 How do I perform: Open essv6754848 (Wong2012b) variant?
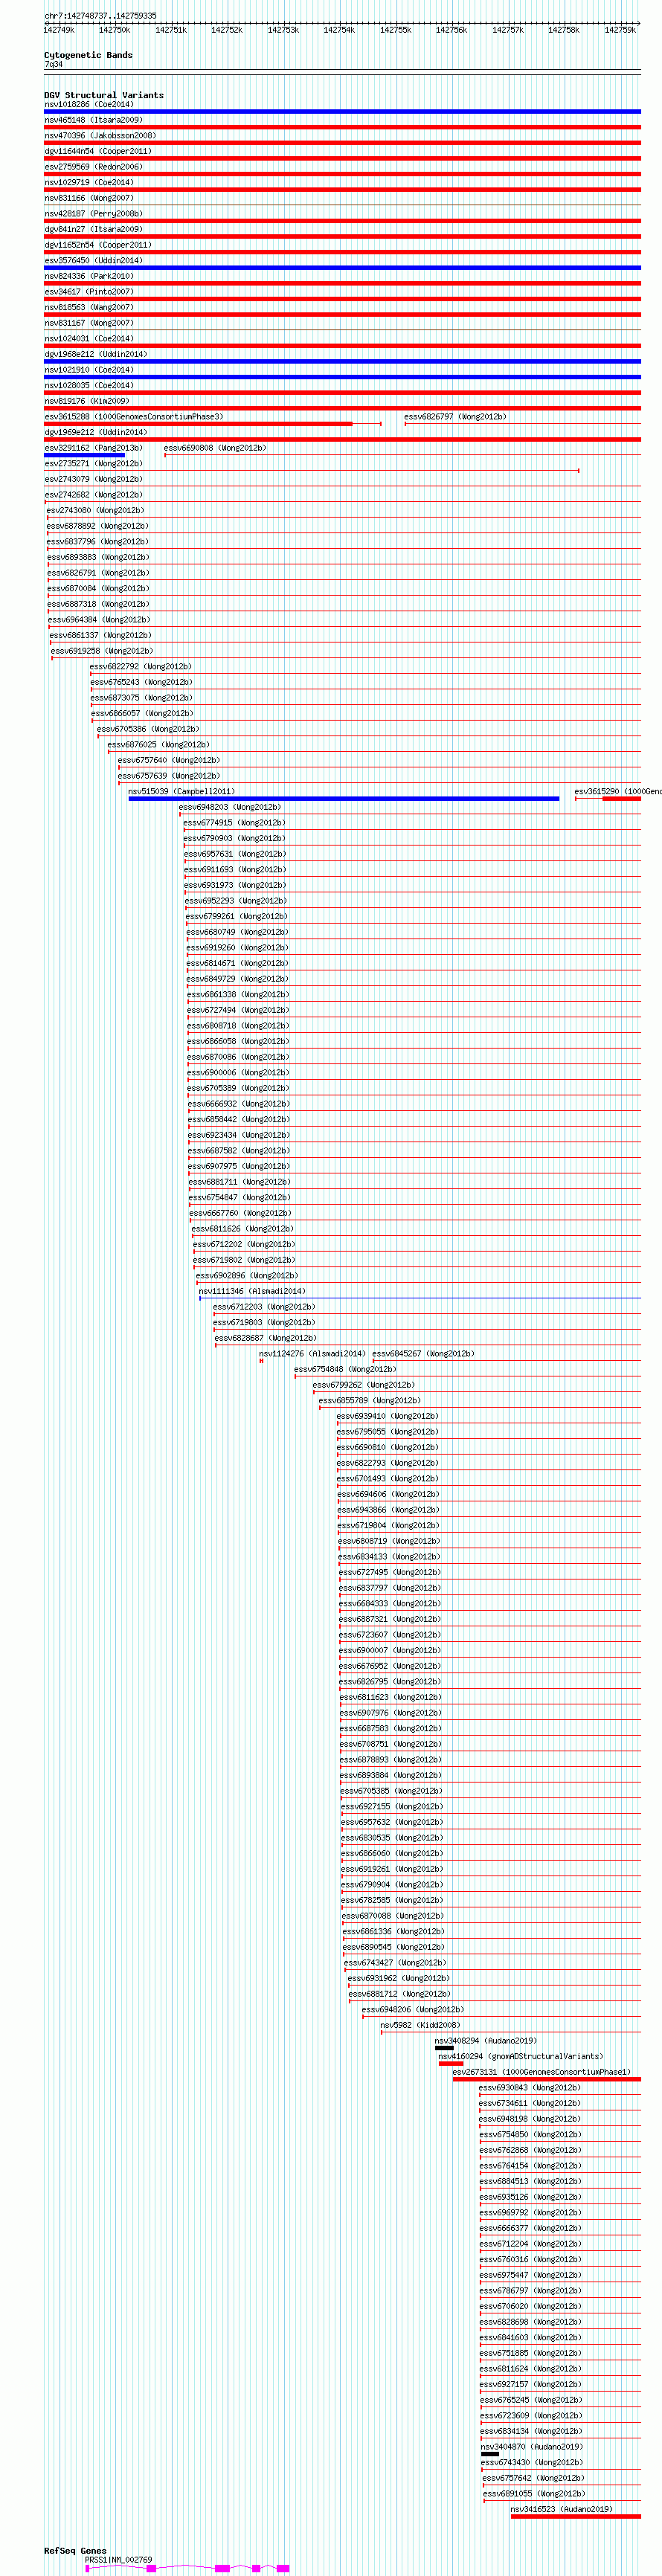(x=345, y=1370)
